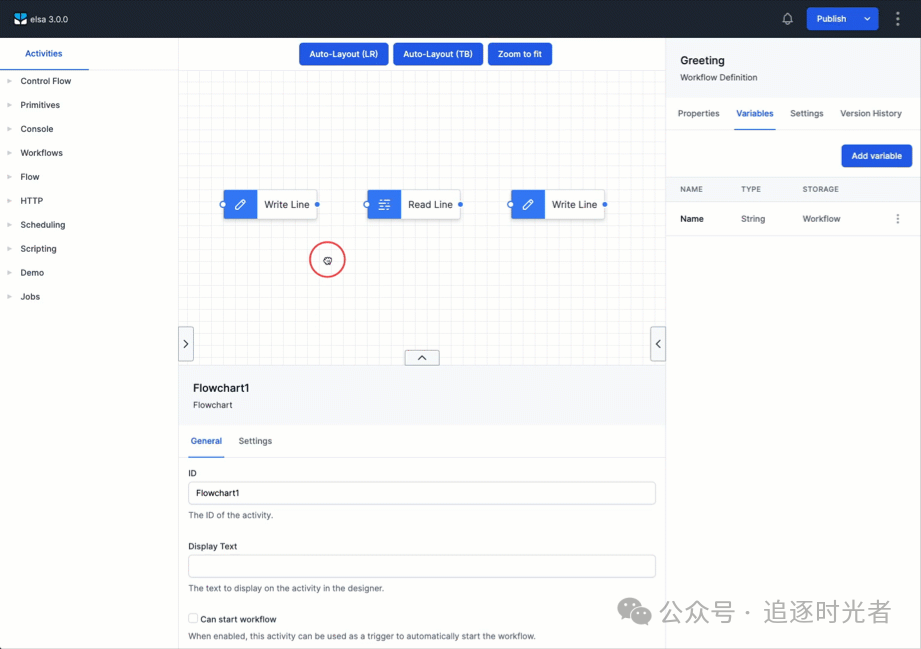This screenshot has width=921, height=649.
Task: Click the Greeting workflow title
Action: (x=702, y=60)
